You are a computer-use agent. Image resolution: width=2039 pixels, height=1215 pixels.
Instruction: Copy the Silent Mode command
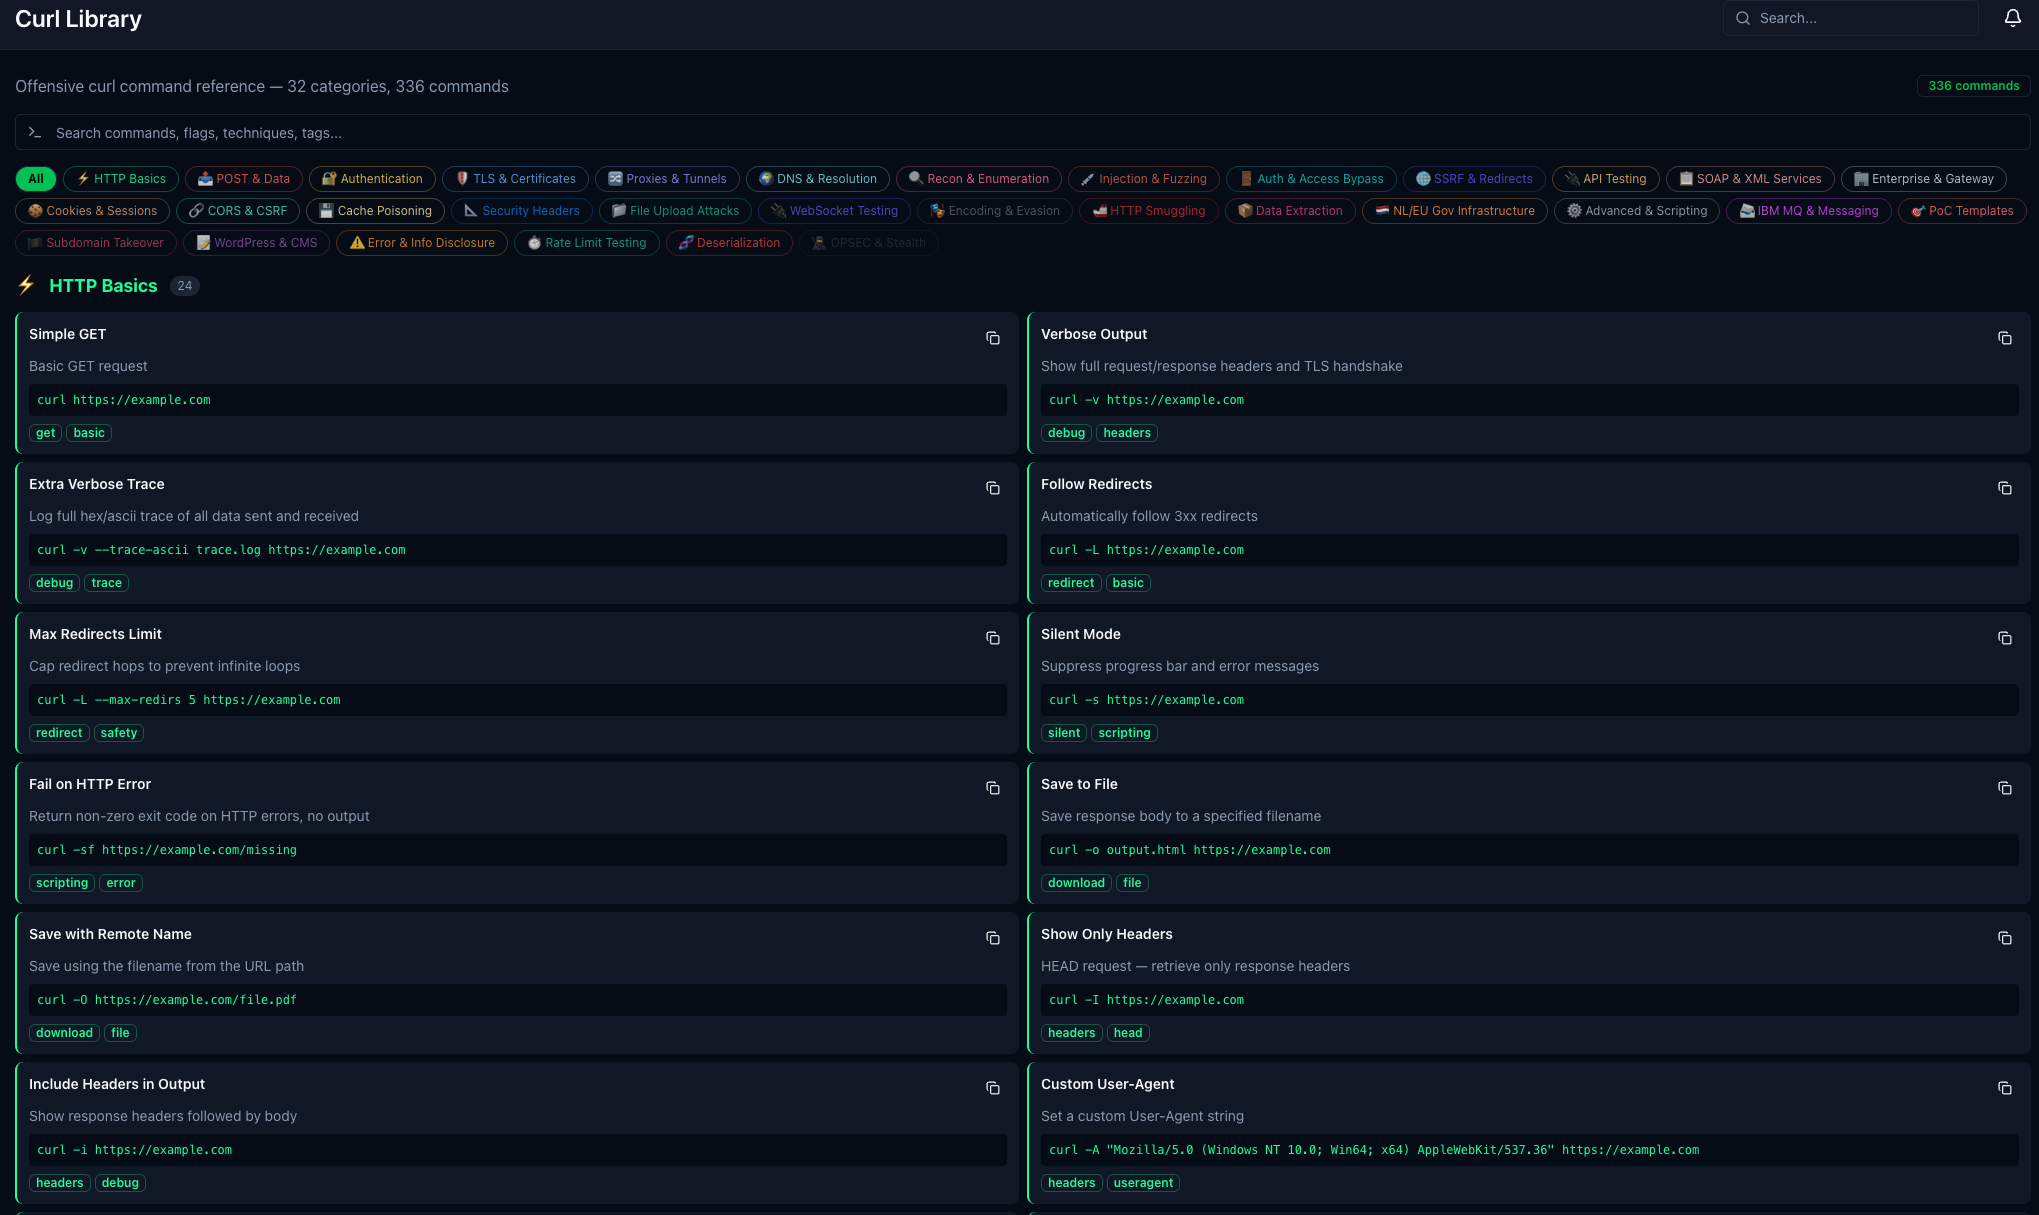click(2005, 637)
